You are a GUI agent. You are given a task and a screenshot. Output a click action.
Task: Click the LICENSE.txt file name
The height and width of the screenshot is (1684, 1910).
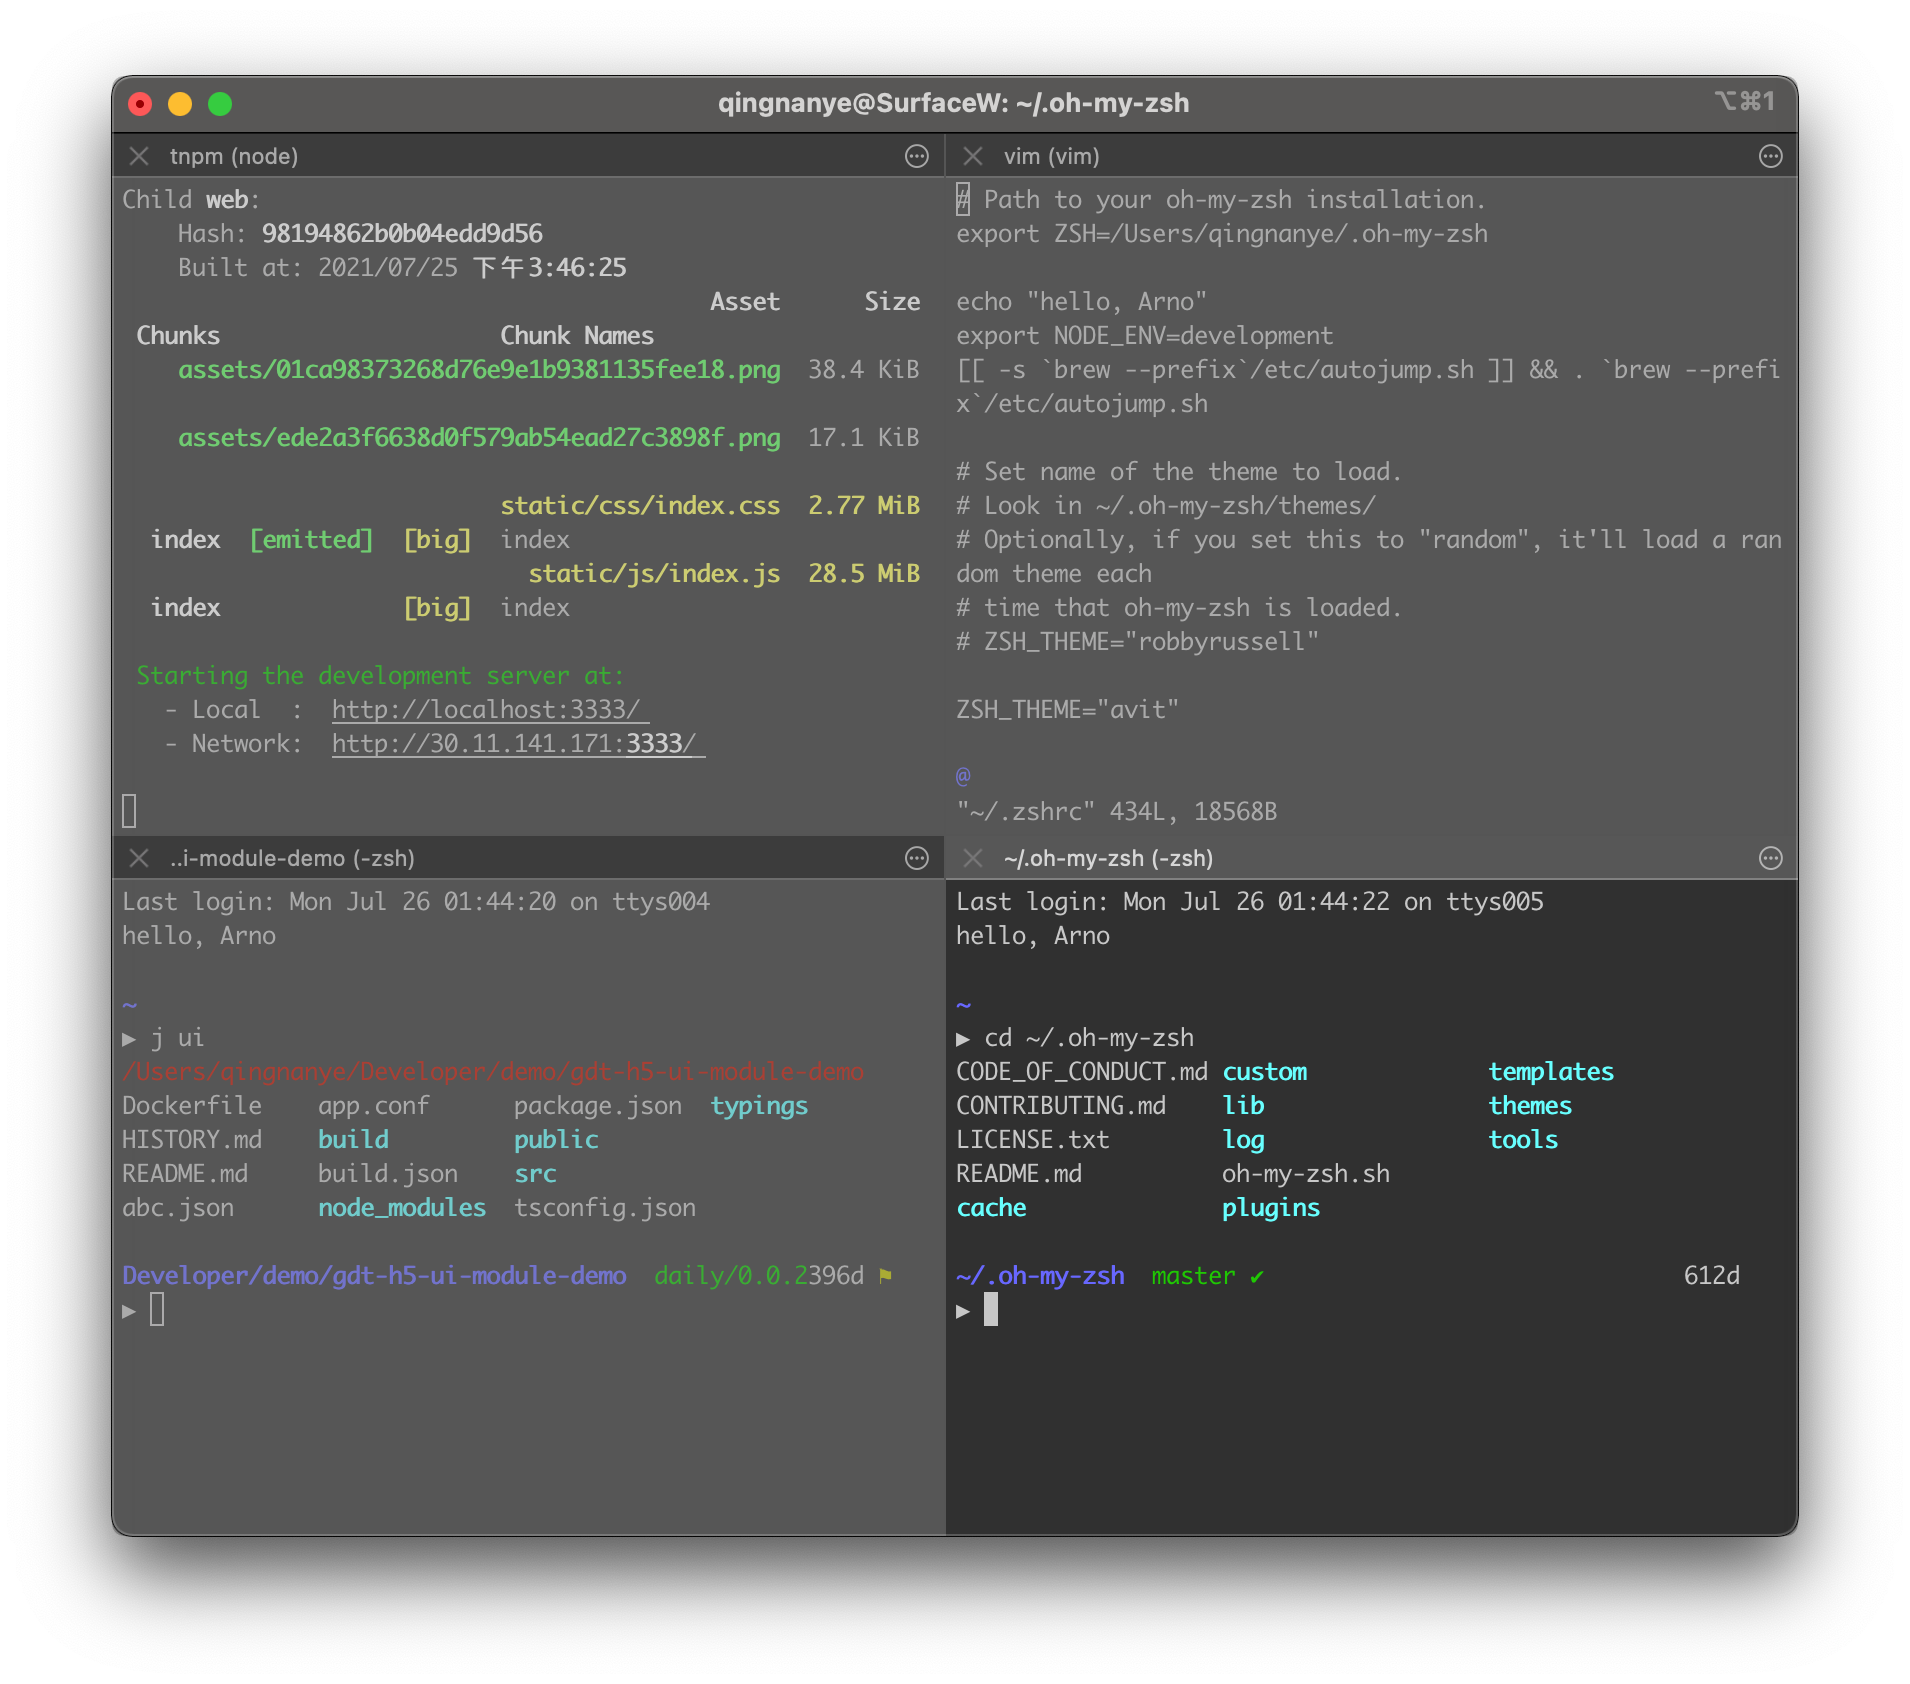1033,1140
